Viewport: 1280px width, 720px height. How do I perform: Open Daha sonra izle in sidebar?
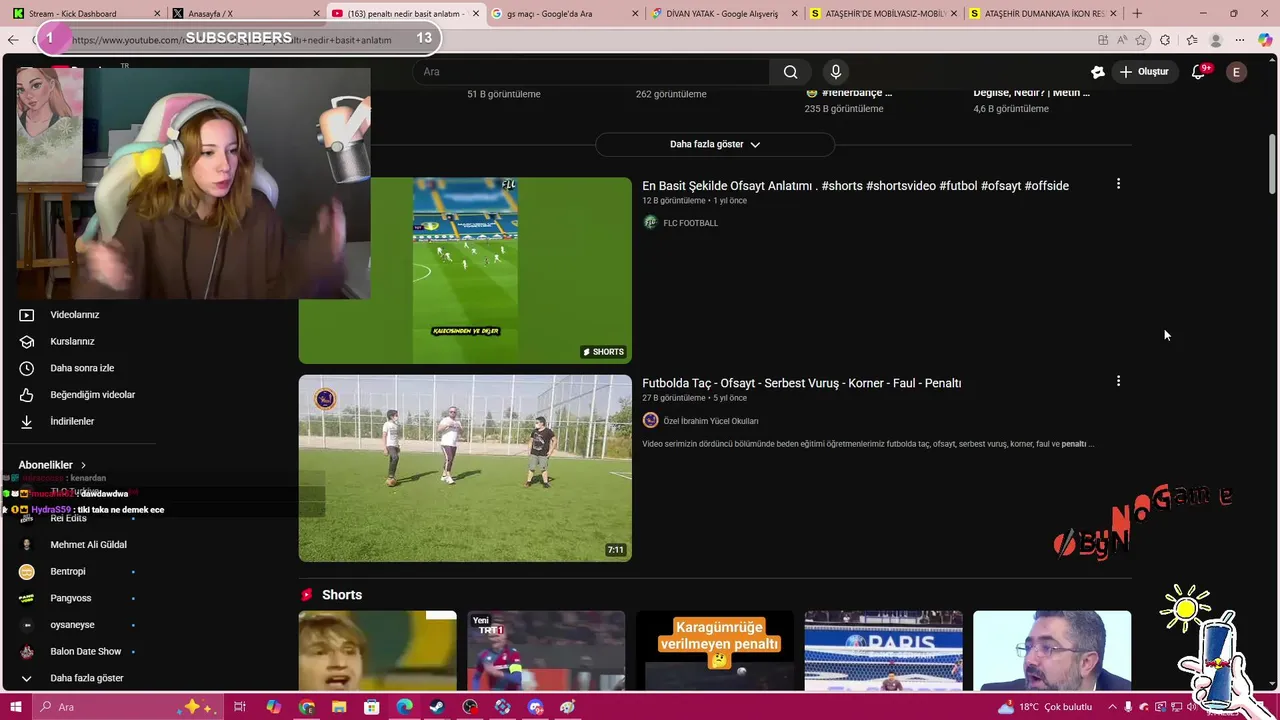pos(82,368)
